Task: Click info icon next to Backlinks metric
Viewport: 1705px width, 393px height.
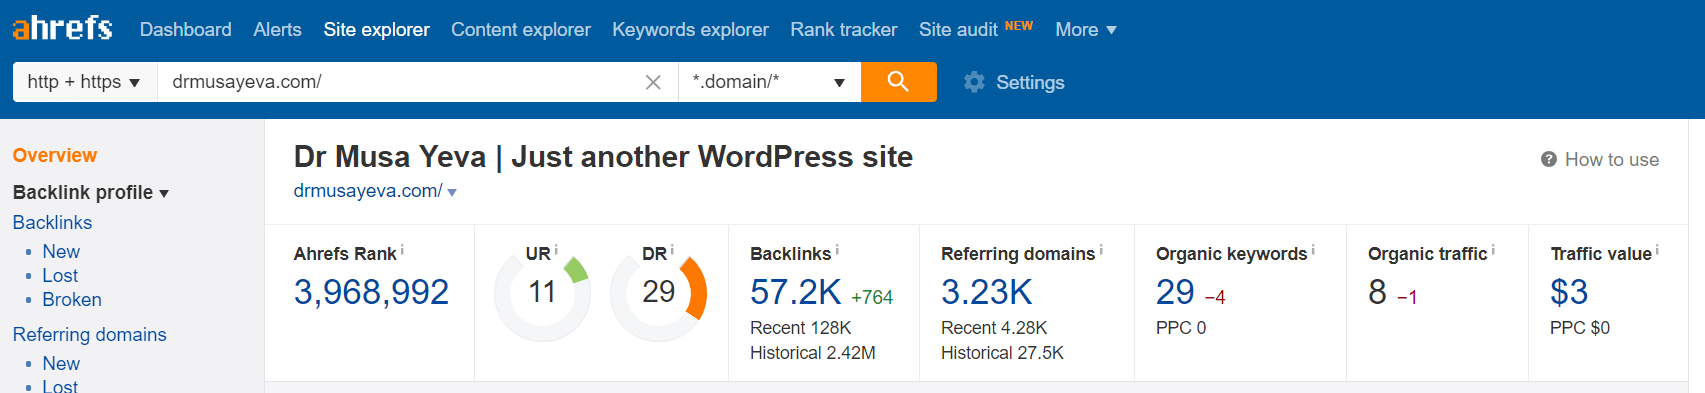Action: 837,250
